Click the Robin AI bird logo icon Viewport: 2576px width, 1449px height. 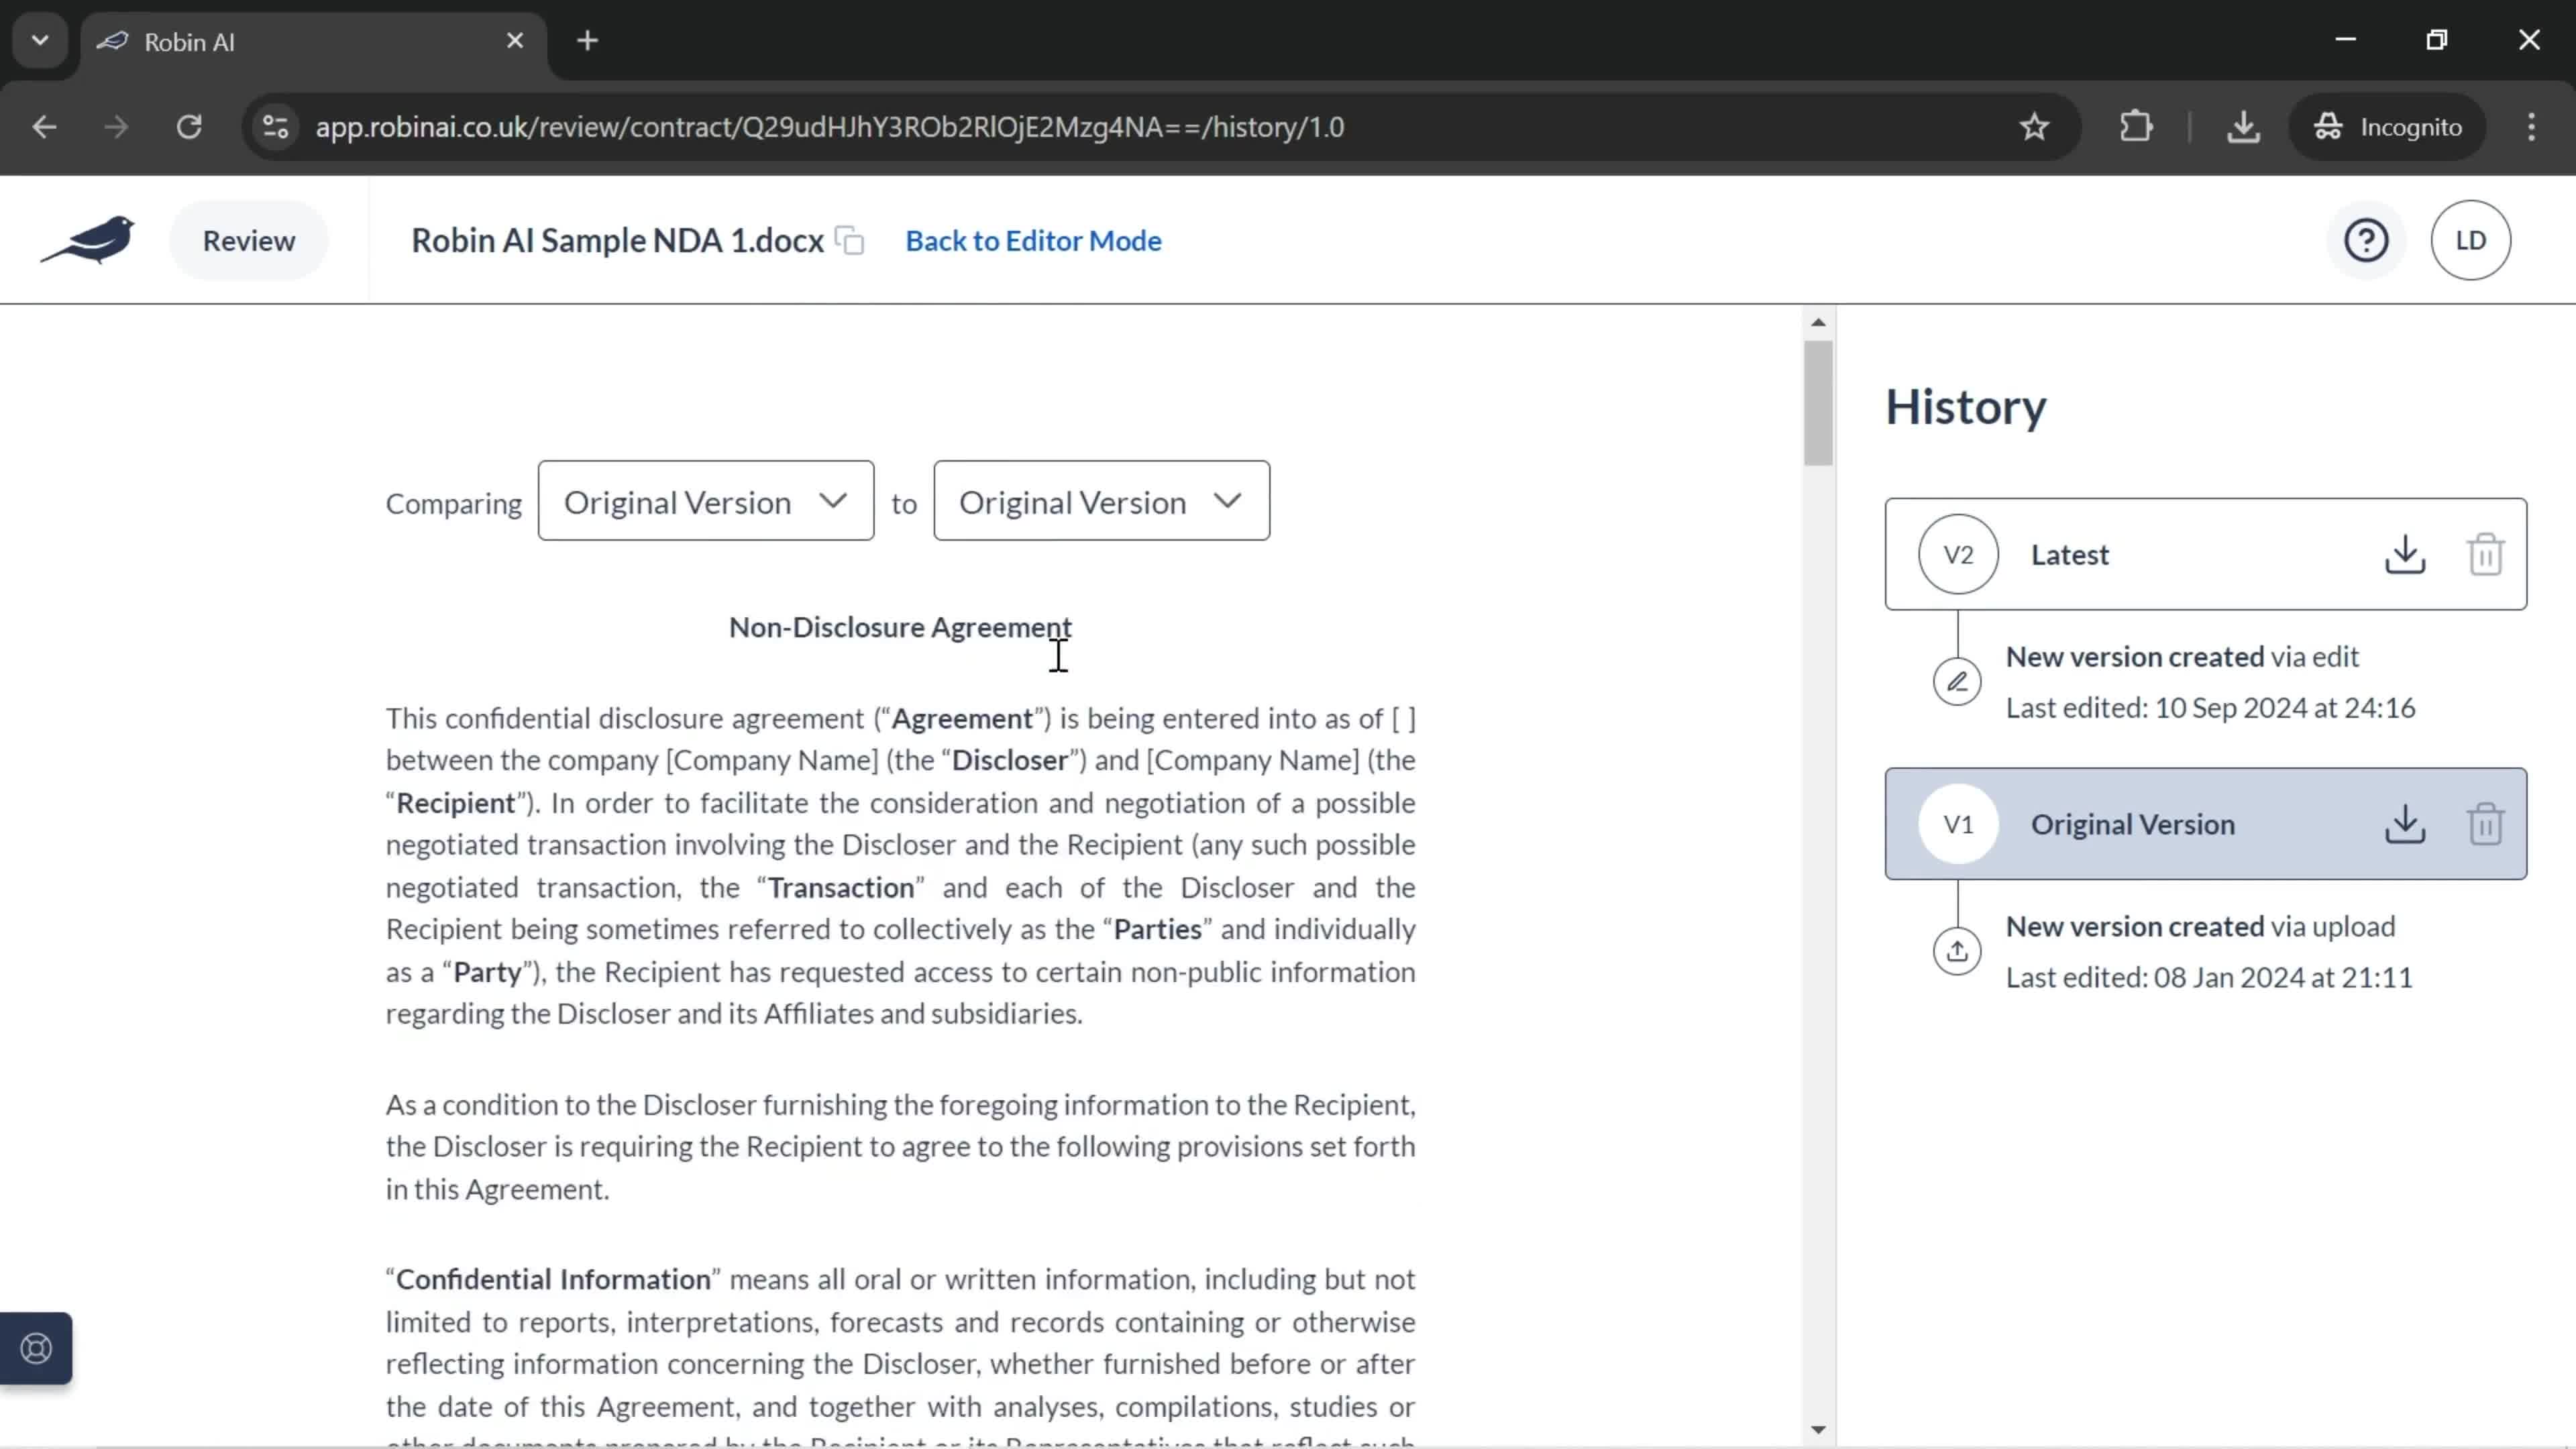click(x=89, y=239)
